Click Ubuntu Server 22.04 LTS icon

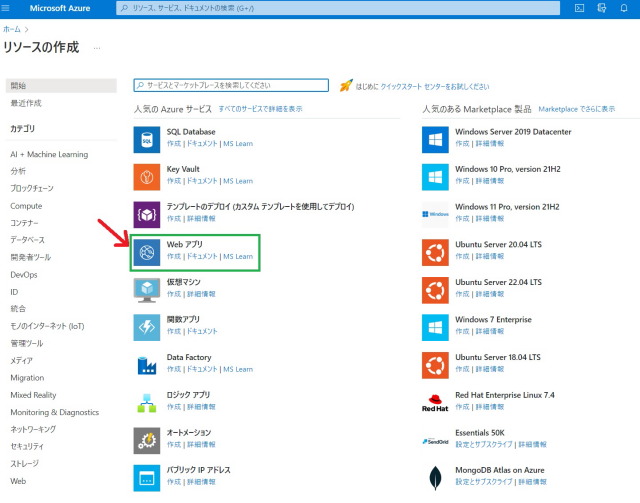pos(435,290)
